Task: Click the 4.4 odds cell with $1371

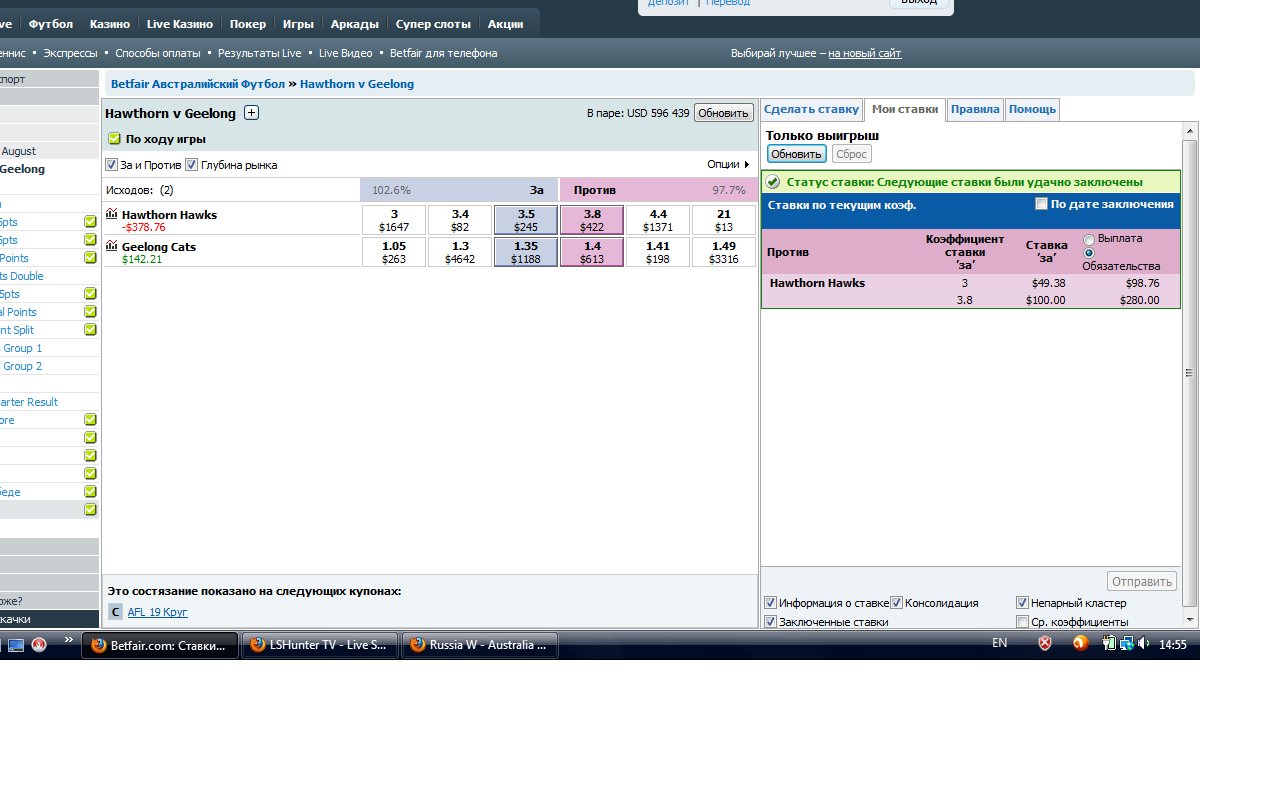Action: click(x=658, y=220)
